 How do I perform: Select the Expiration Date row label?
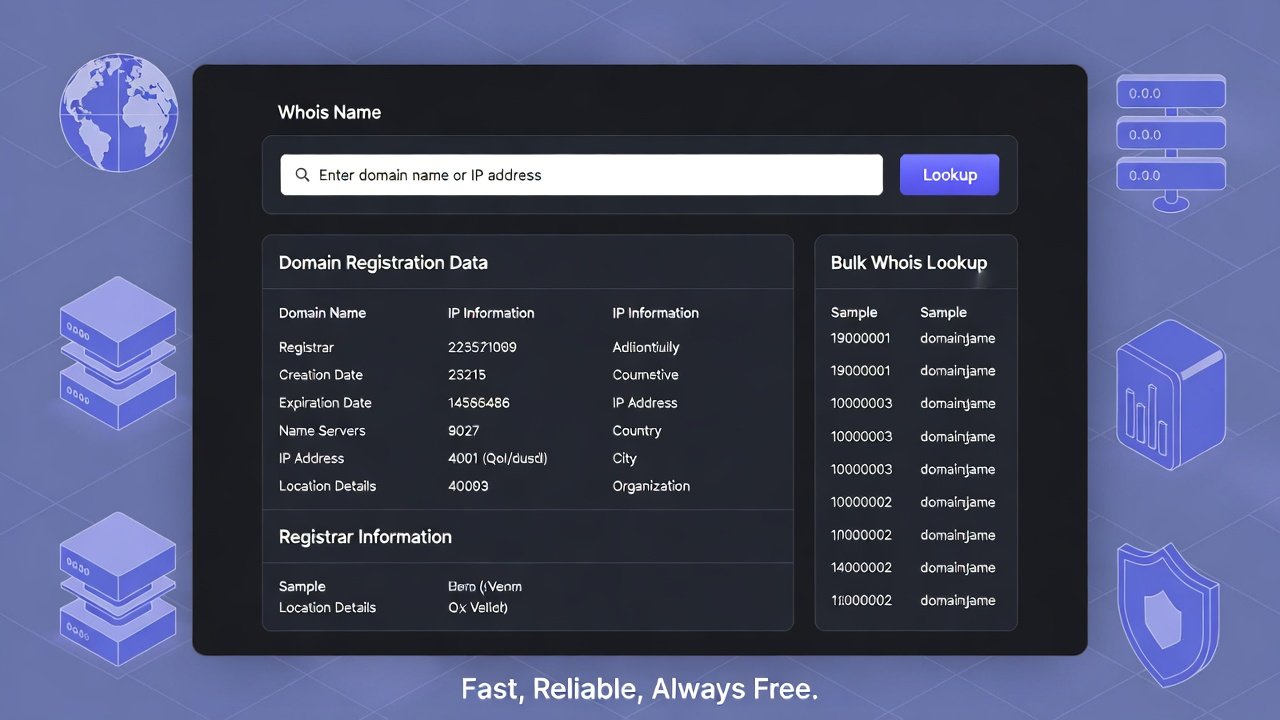[x=325, y=403]
